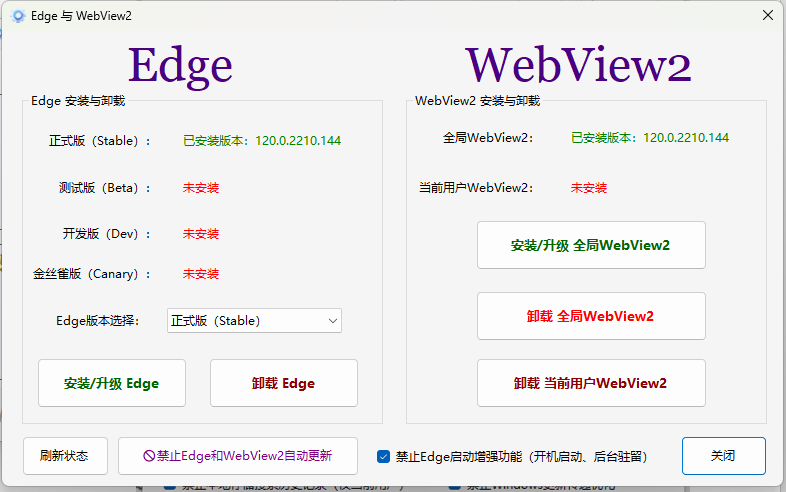This screenshot has height=492, width=786.
Task: Close the Edge 与 WebView2 dialog window
Action: tap(767, 16)
